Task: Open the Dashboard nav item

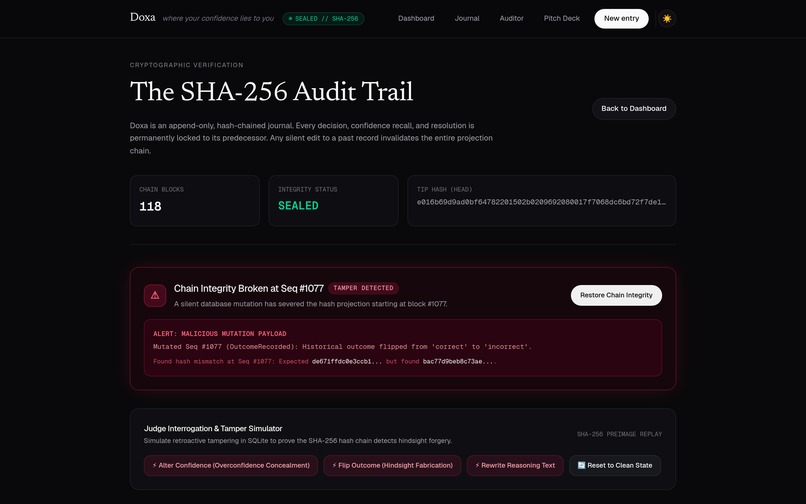Action: (x=416, y=19)
